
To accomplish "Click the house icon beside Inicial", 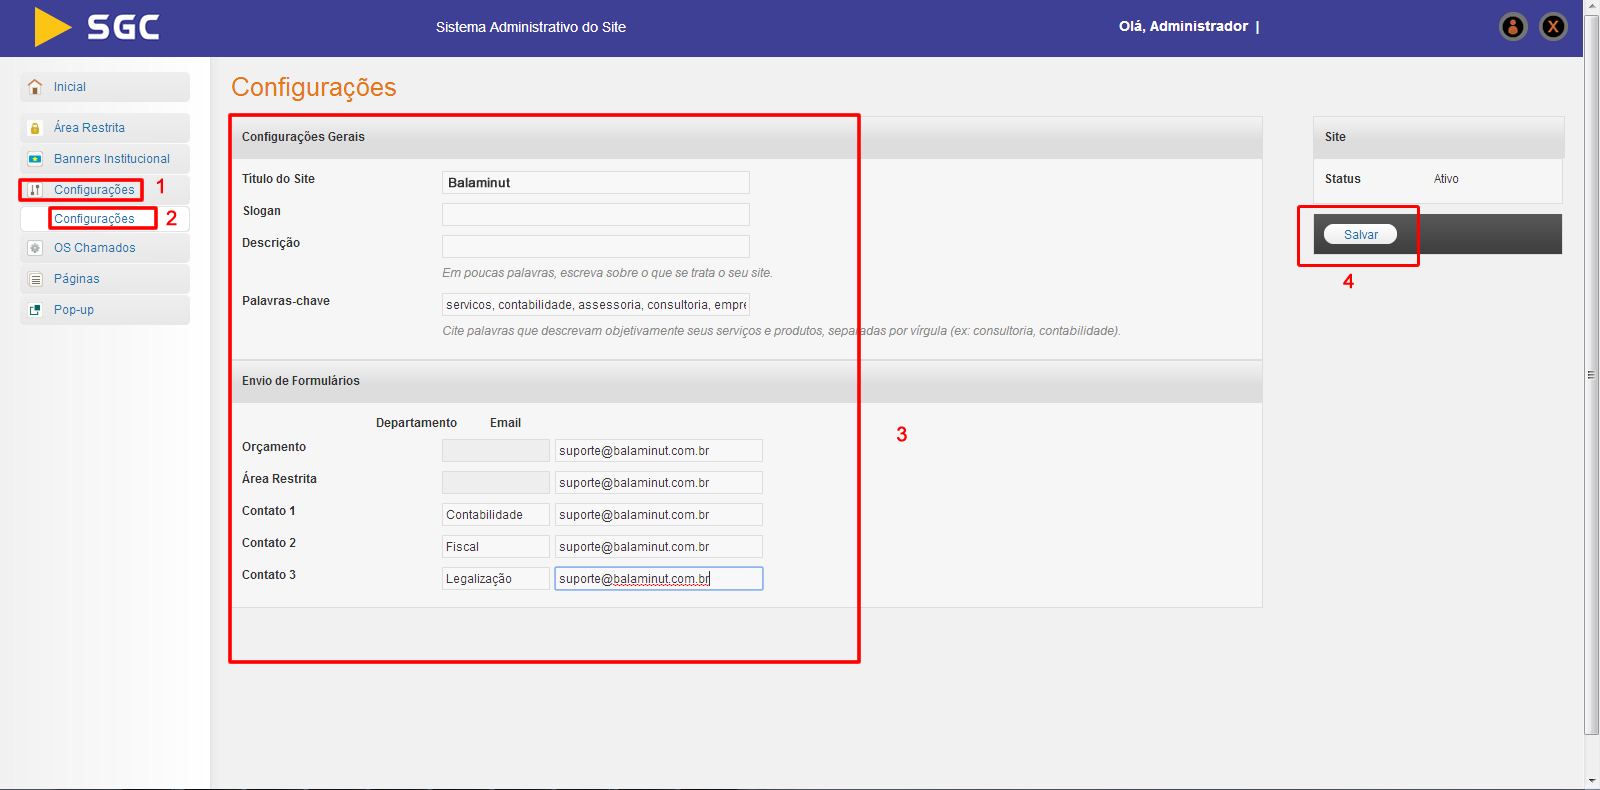I will [x=35, y=87].
